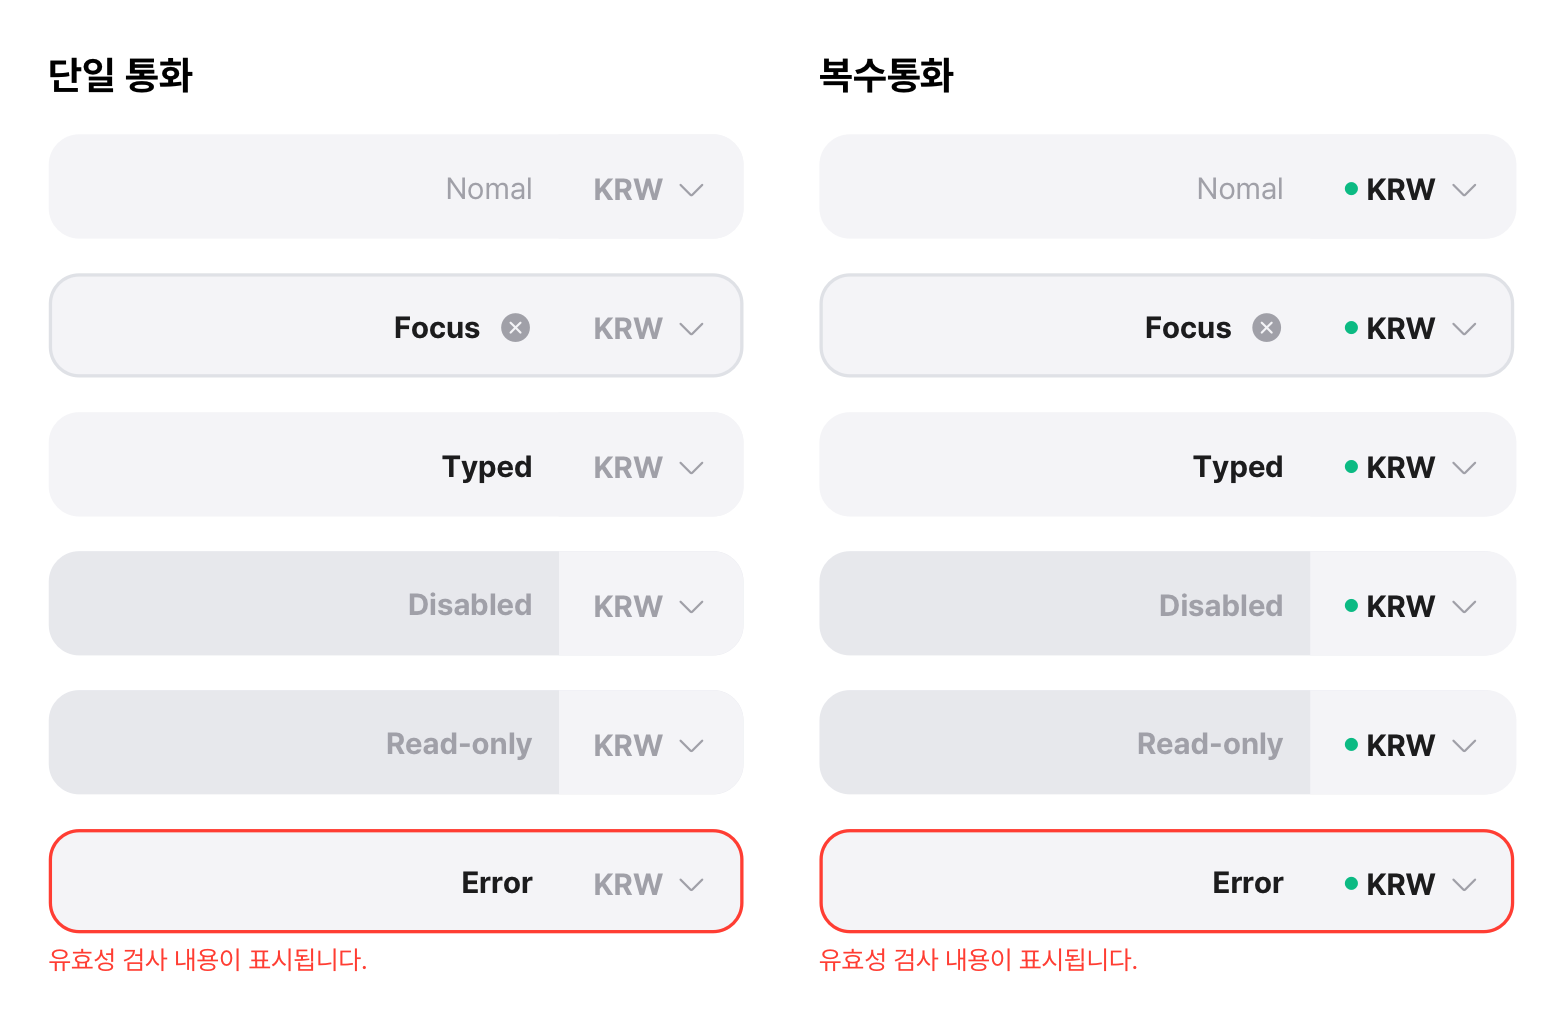Click chevron arrow in single currency Nomal row
1559x1019 pixels.
[x=691, y=190]
